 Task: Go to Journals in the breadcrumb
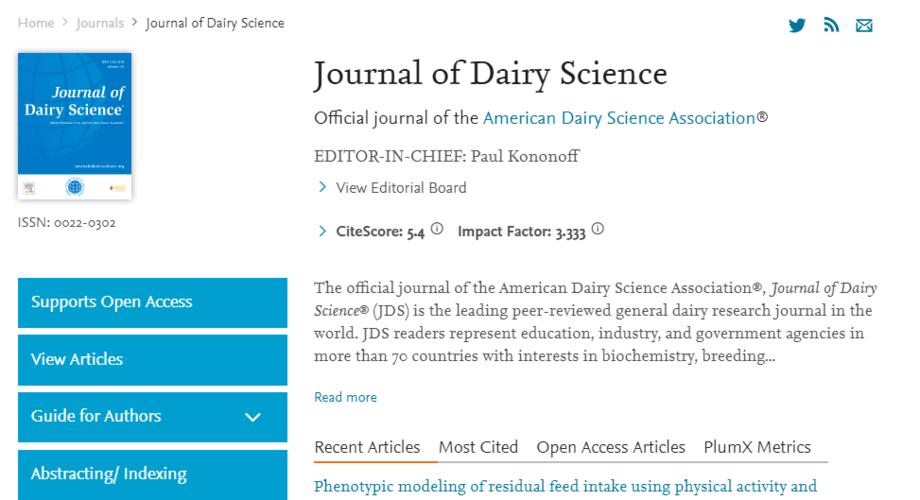click(x=100, y=23)
